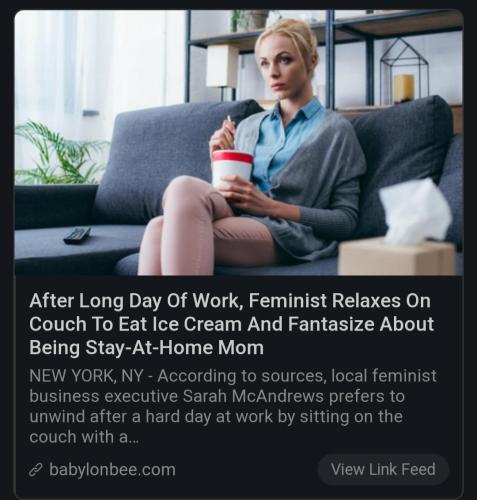Click the name "Sarah McAndrews" in snippet
Screen dimensions: 477x500
point(253,396)
